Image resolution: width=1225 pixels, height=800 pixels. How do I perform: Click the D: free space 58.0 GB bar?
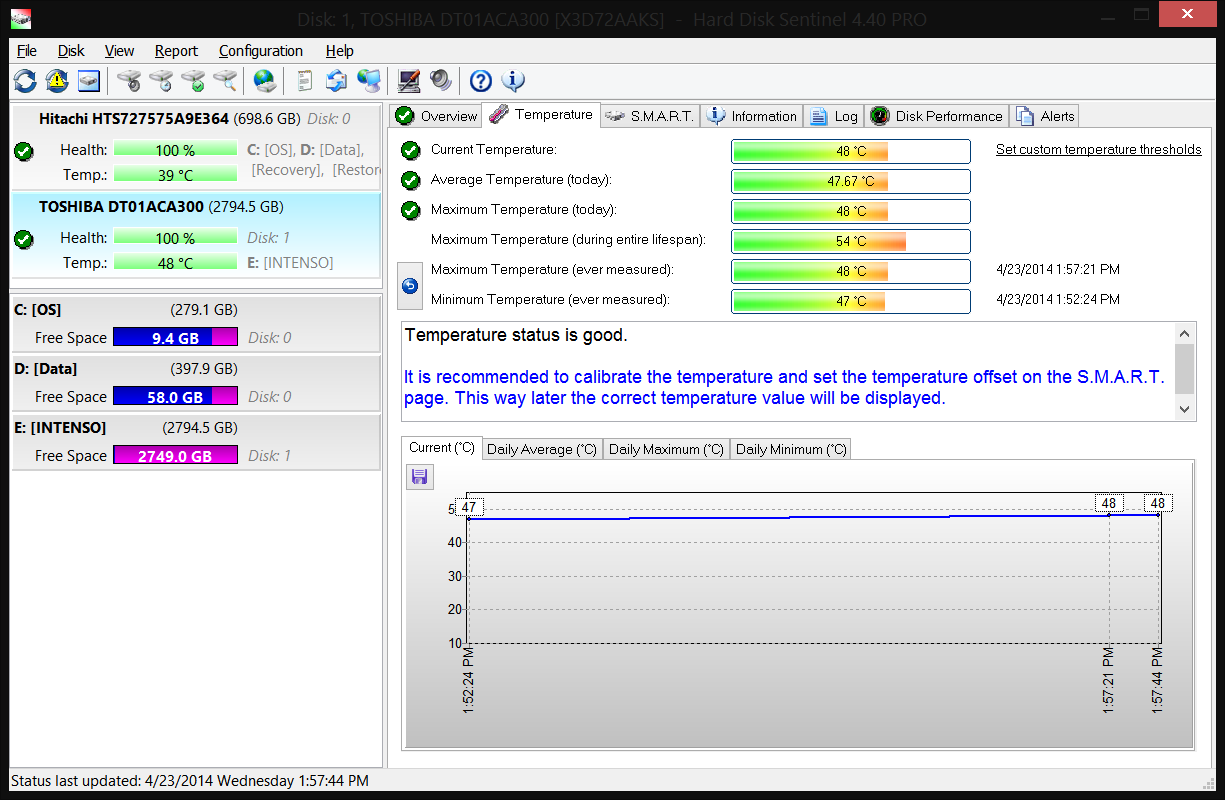pos(175,397)
